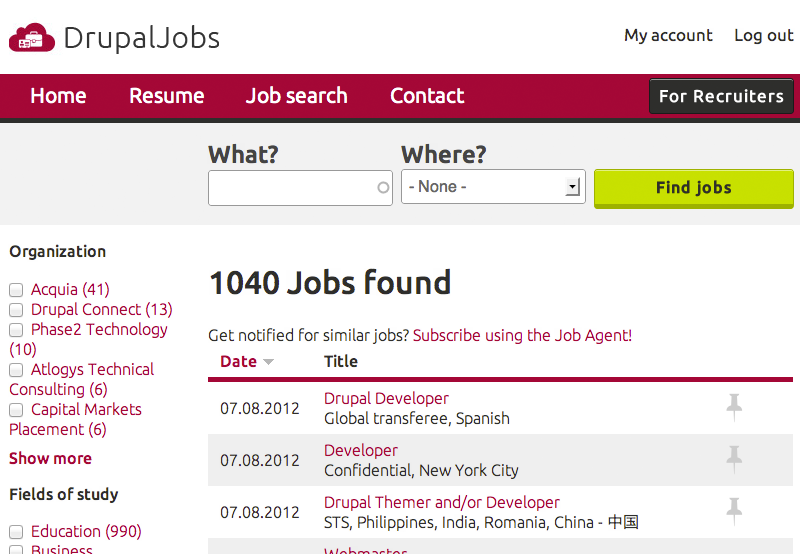800x554 pixels.
Task: Click the Education (990) filter link
Action: tap(86, 531)
